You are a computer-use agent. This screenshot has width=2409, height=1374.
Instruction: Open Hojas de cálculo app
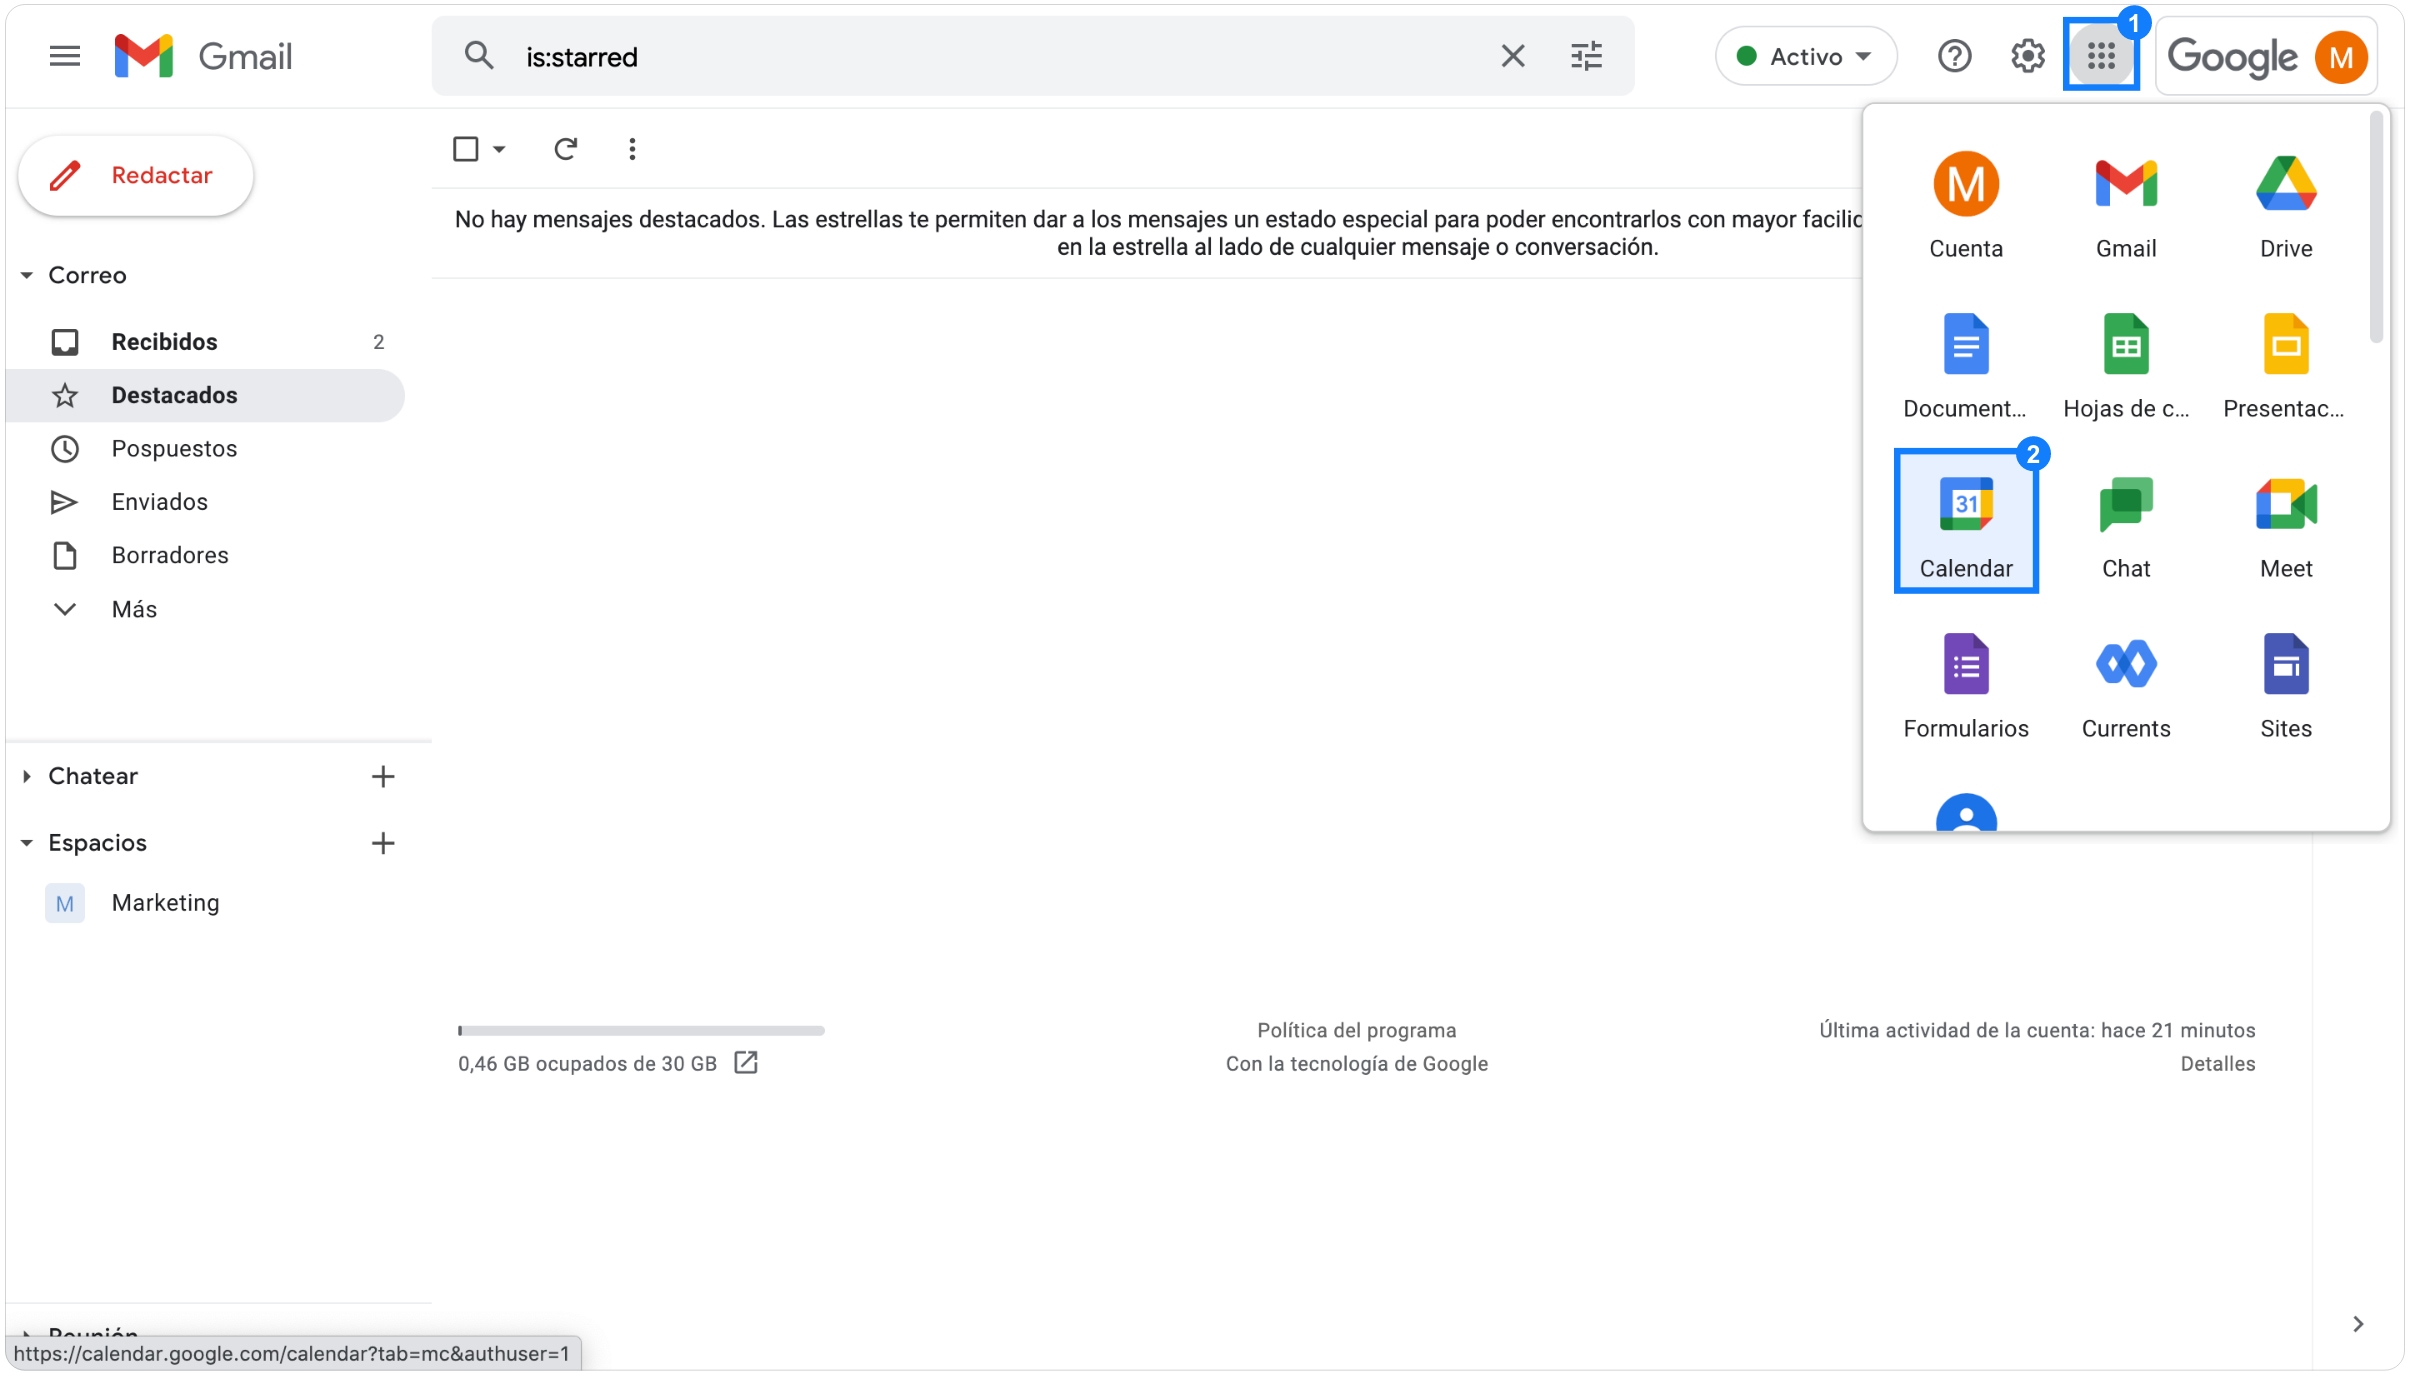click(2126, 366)
